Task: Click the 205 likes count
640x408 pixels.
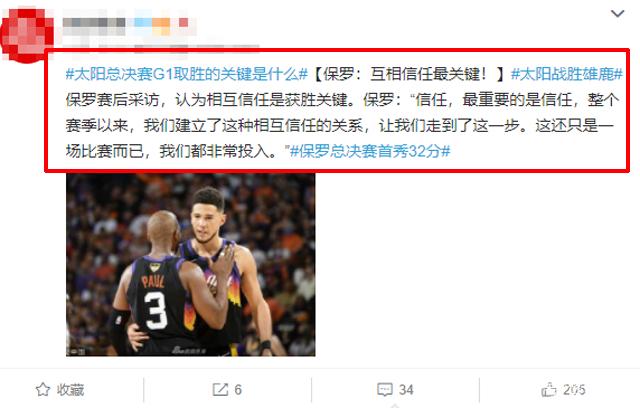Action: pos(574,390)
